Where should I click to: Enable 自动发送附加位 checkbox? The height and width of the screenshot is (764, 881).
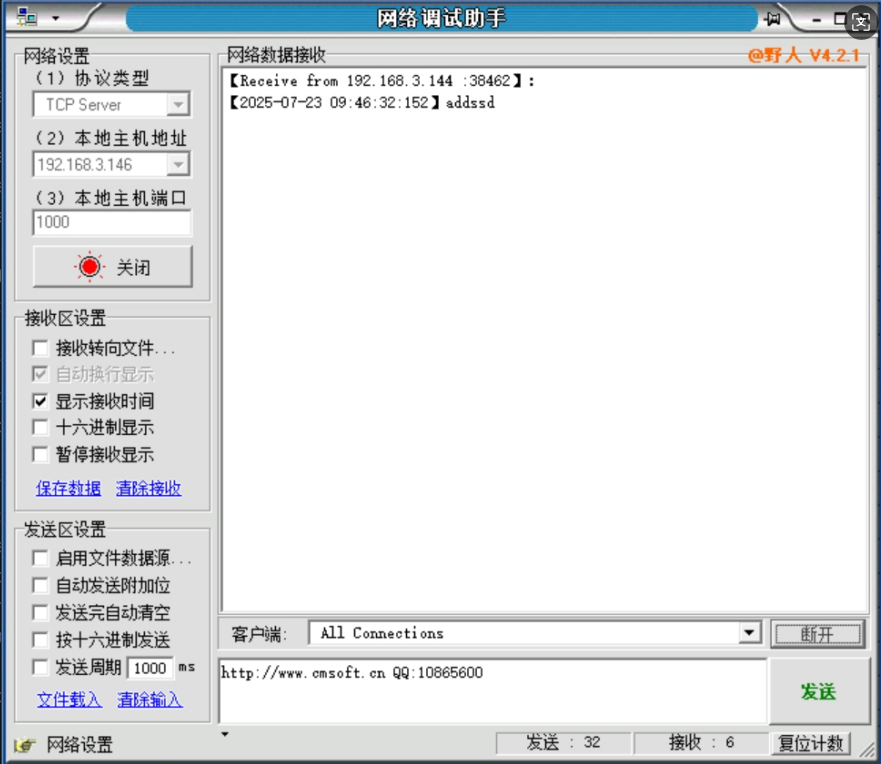[x=40, y=585]
